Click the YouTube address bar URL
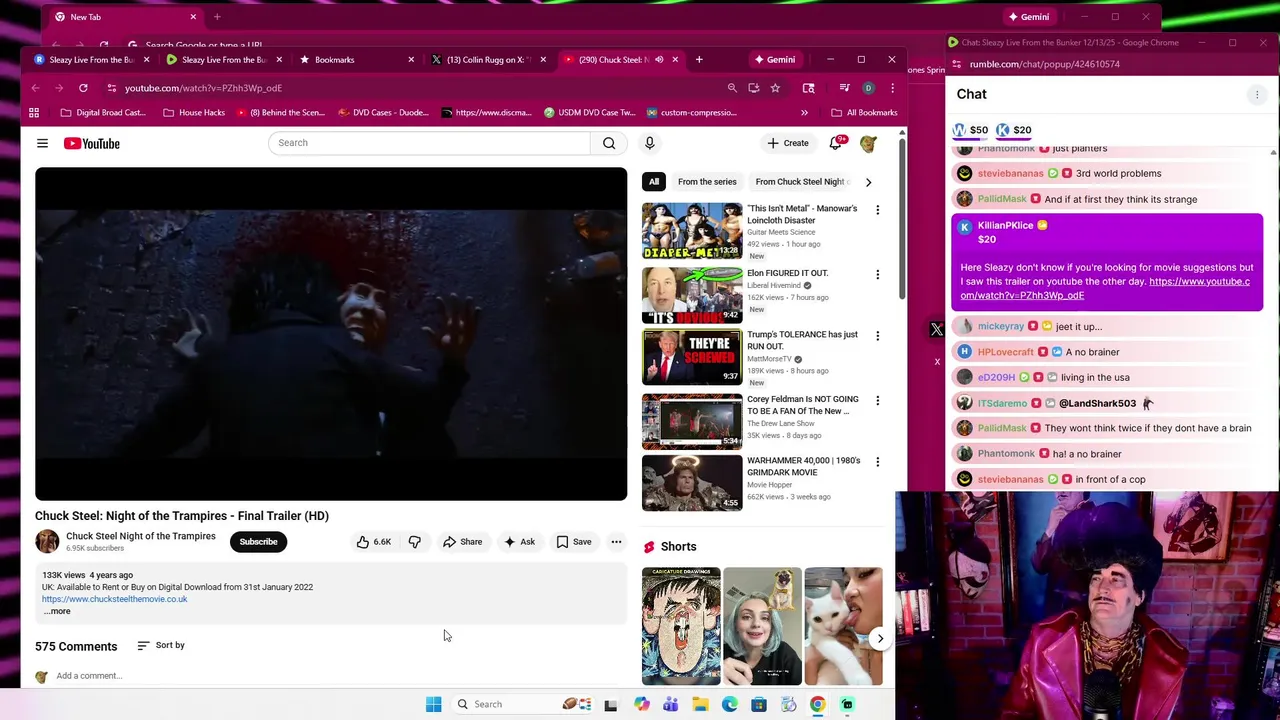 coord(203,88)
